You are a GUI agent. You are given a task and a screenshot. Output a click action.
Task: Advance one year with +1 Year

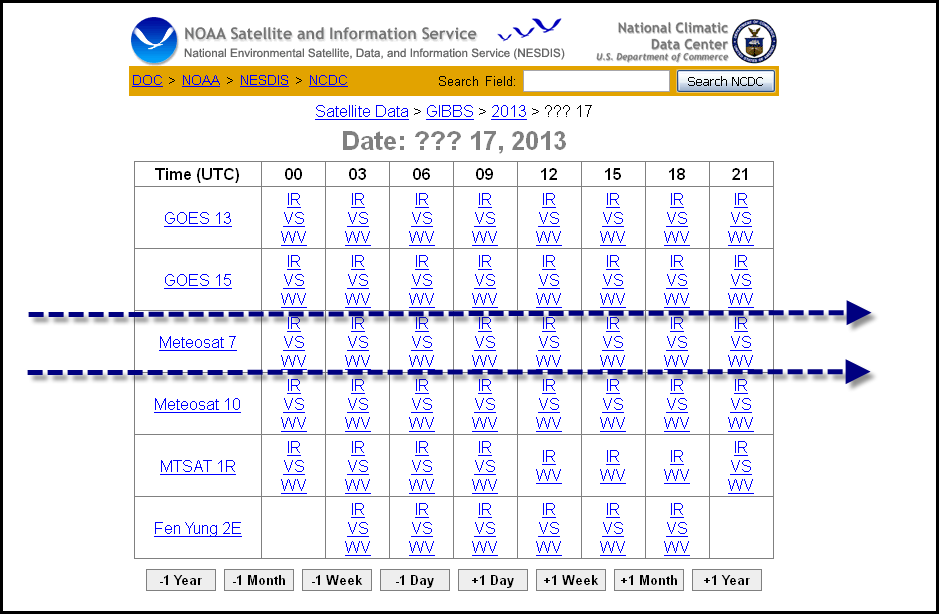[727, 580]
